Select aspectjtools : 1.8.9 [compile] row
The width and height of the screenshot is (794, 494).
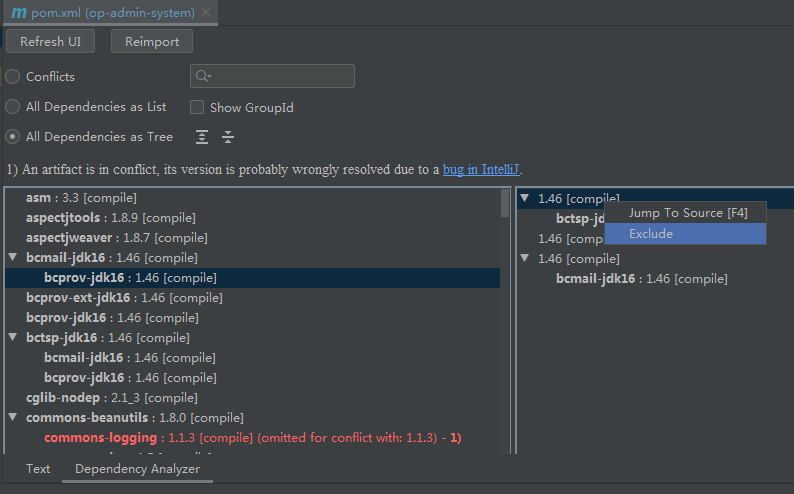(x=252, y=218)
